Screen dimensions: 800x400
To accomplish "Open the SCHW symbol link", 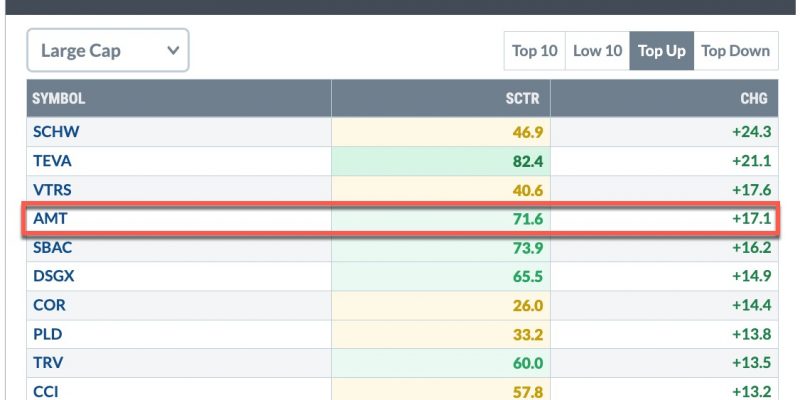I will tap(56, 132).
